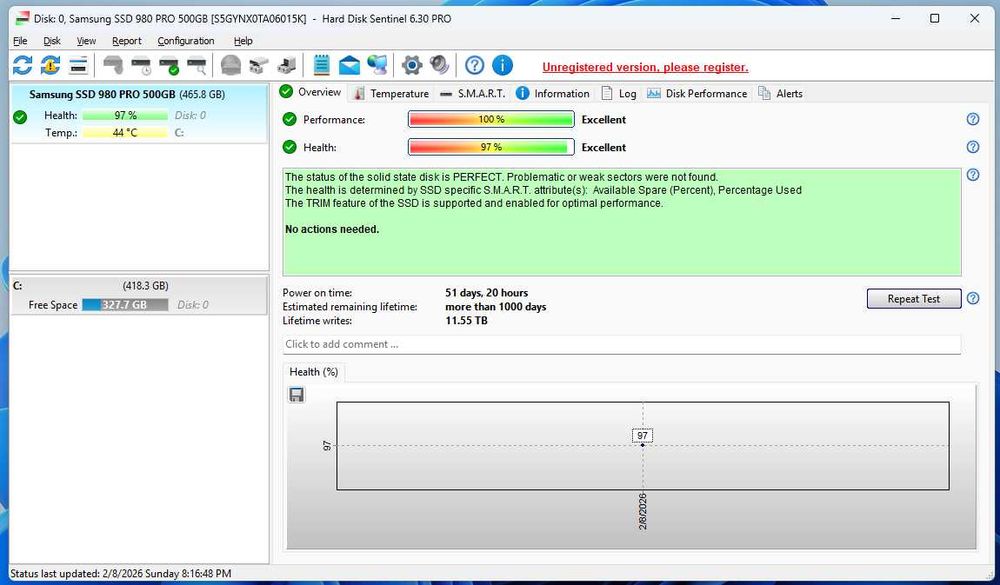1000x585 pixels.
Task: Click the Hard Disk Sentinel title bar icon
Action: tap(23, 19)
